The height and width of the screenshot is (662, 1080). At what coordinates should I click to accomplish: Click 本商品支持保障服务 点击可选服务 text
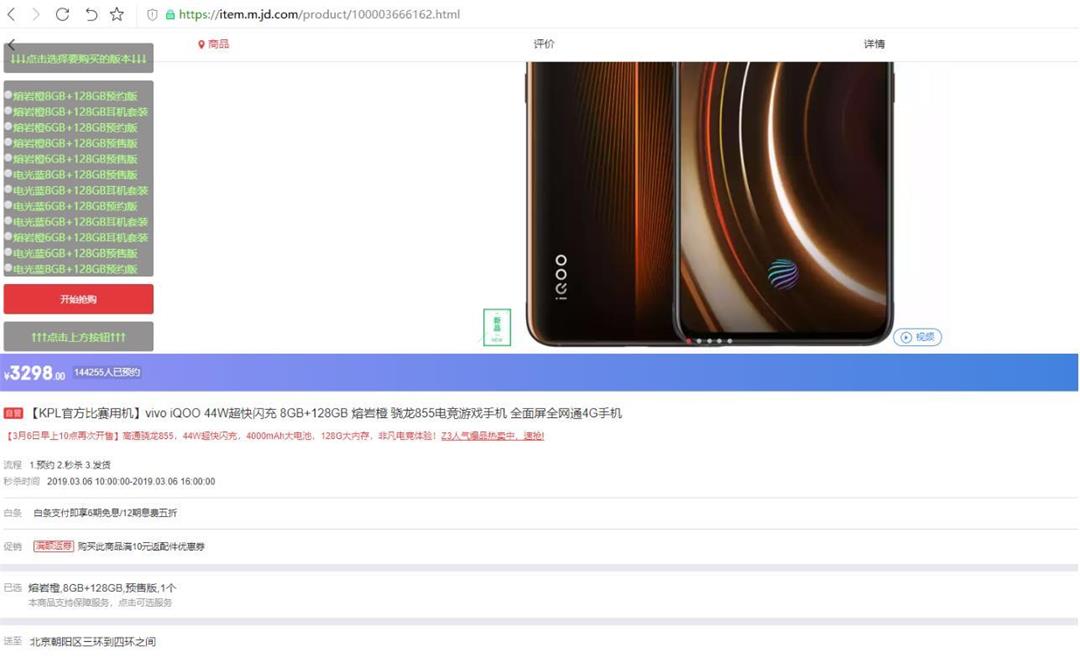(x=100, y=603)
